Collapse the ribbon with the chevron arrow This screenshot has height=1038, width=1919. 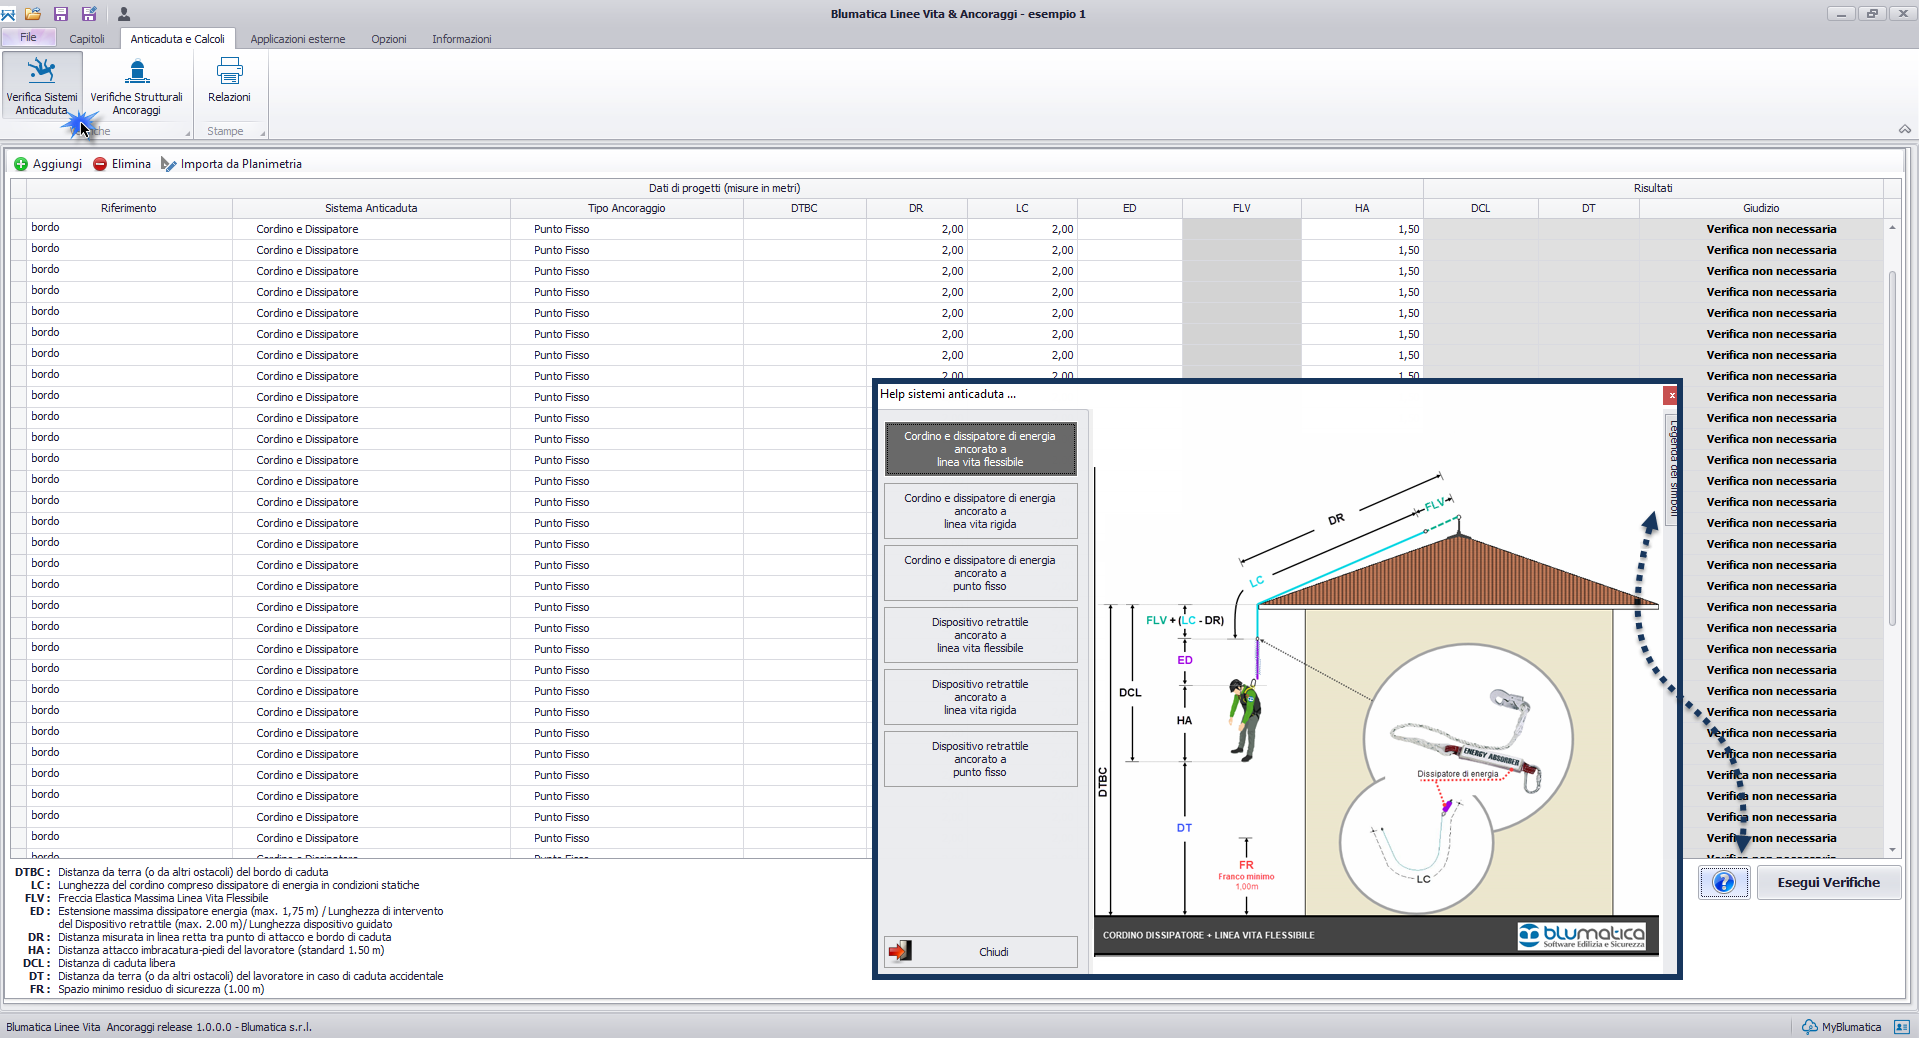click(1905, 129)
